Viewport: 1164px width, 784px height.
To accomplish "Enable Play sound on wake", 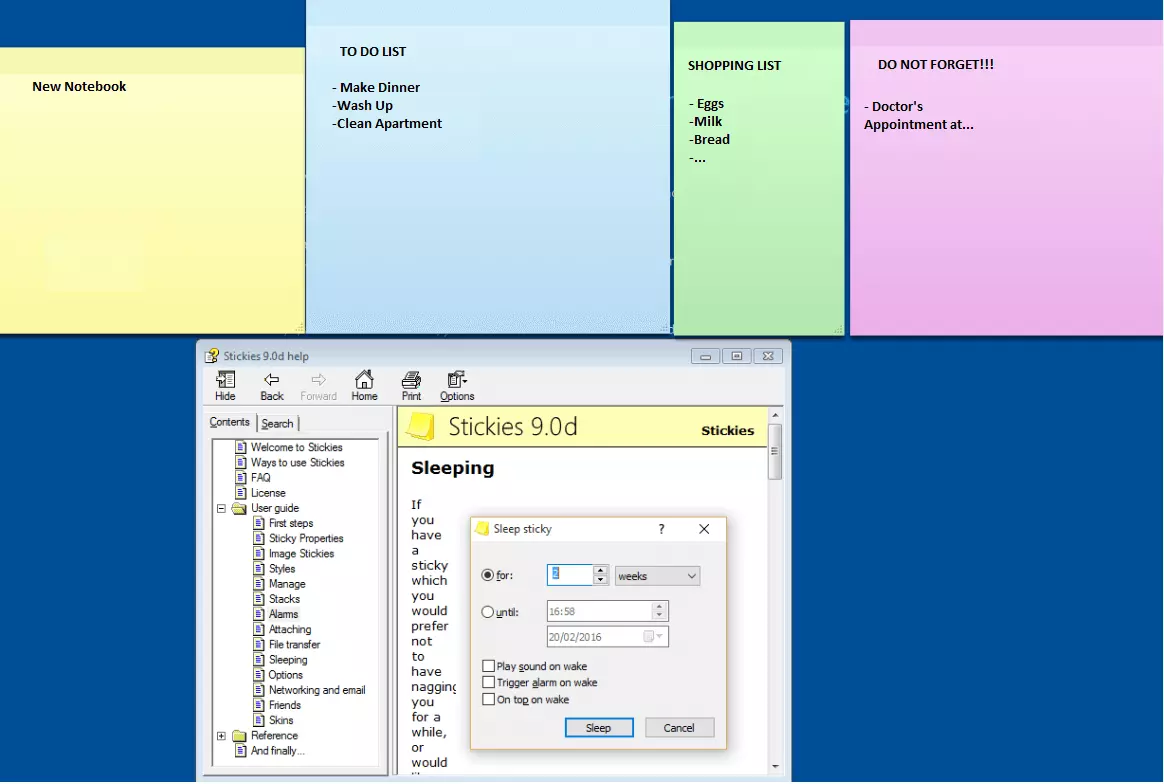I will (488, 666).
